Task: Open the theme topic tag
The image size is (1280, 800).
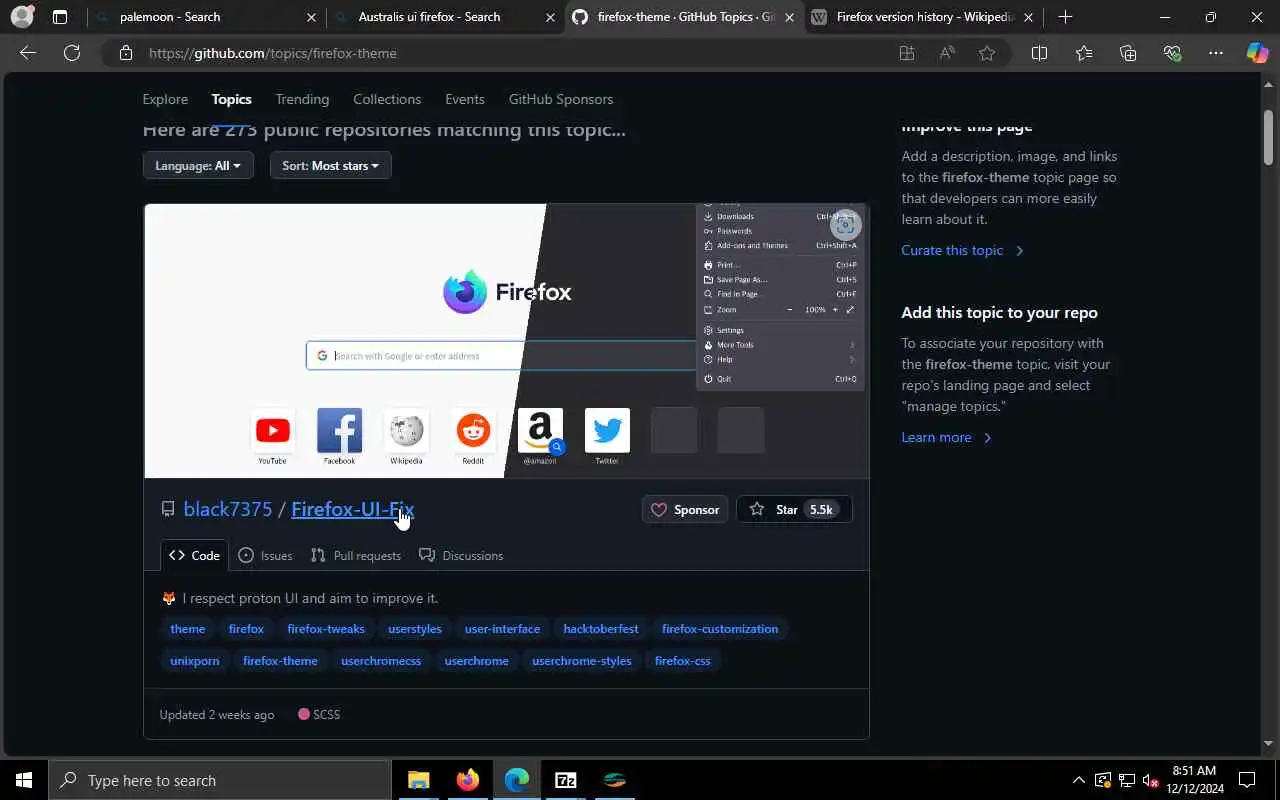Action: pos(187,629)
